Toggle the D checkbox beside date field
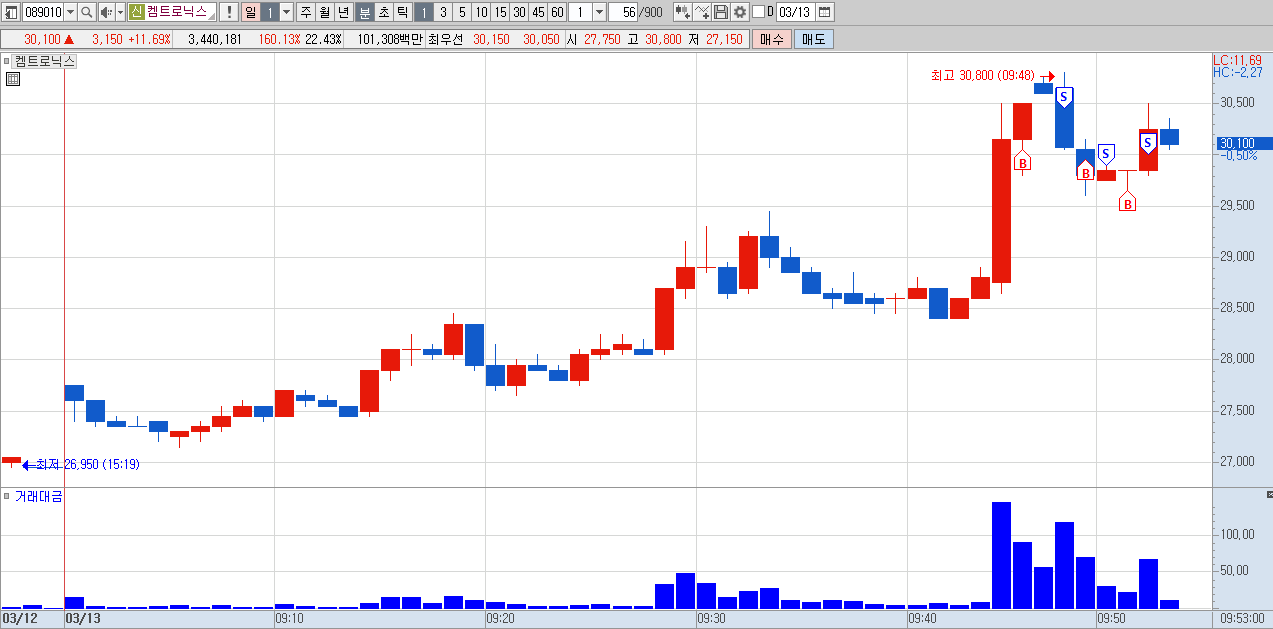Image resolution: width=1273 pixels, height=629 pixels. [757, 12]
